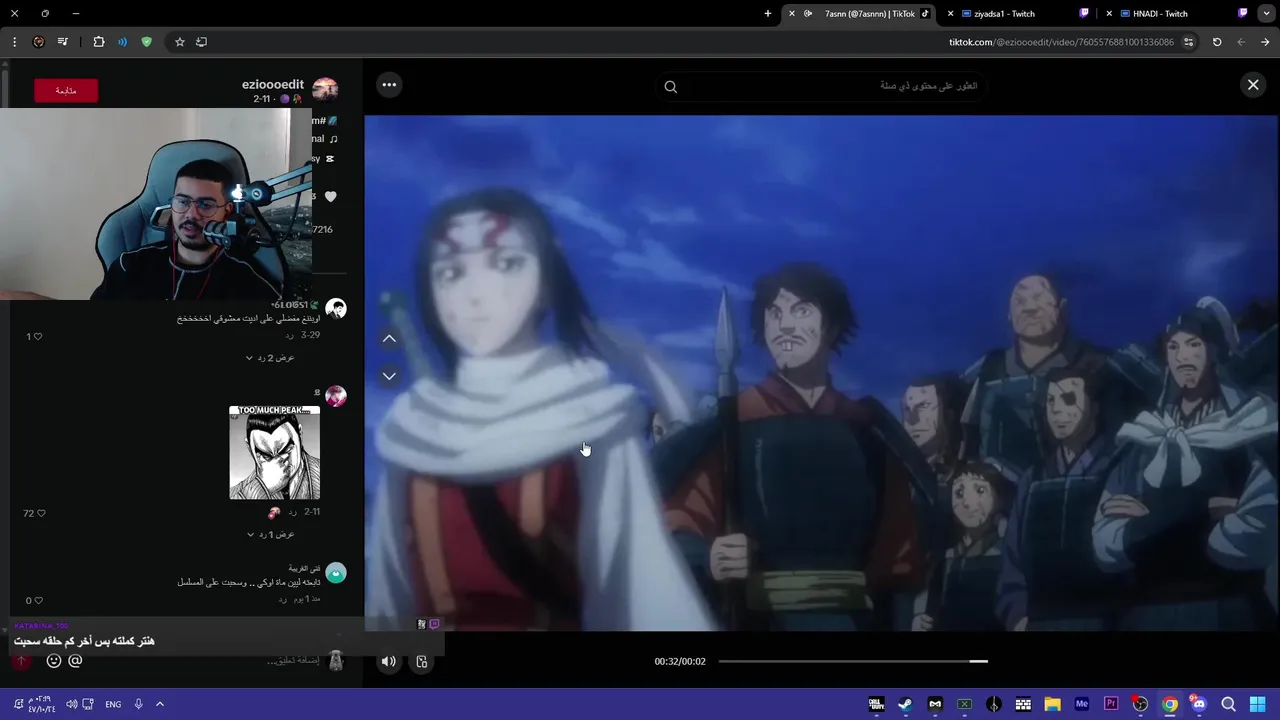1280x720 pixels.
Task: Click the microphone tray icon
Action: (x=138, y=704)
